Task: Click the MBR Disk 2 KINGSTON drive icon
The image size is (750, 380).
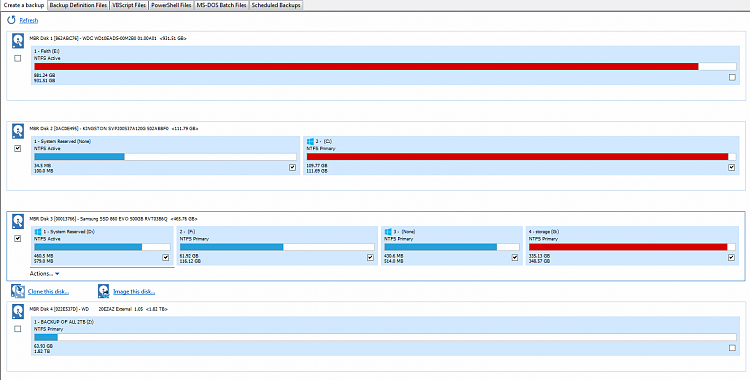Action: click(18, 131)
